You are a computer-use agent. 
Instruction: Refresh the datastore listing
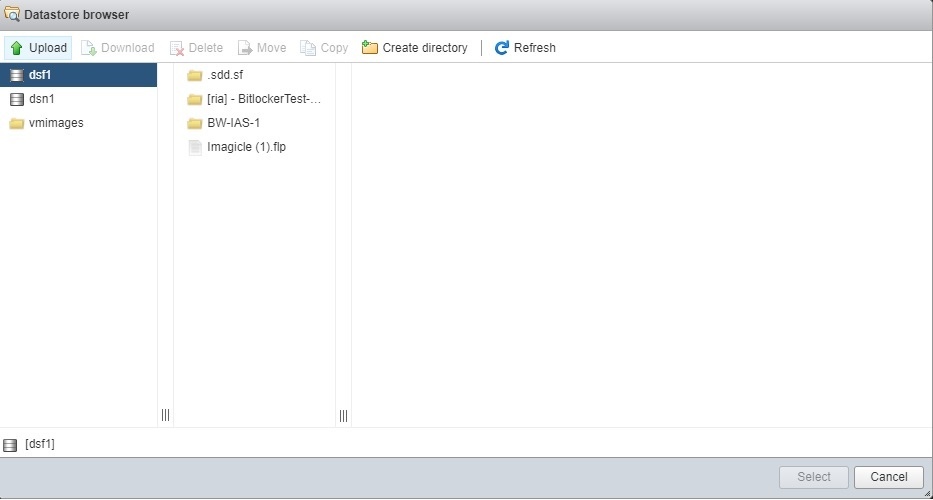coord(525,48)
